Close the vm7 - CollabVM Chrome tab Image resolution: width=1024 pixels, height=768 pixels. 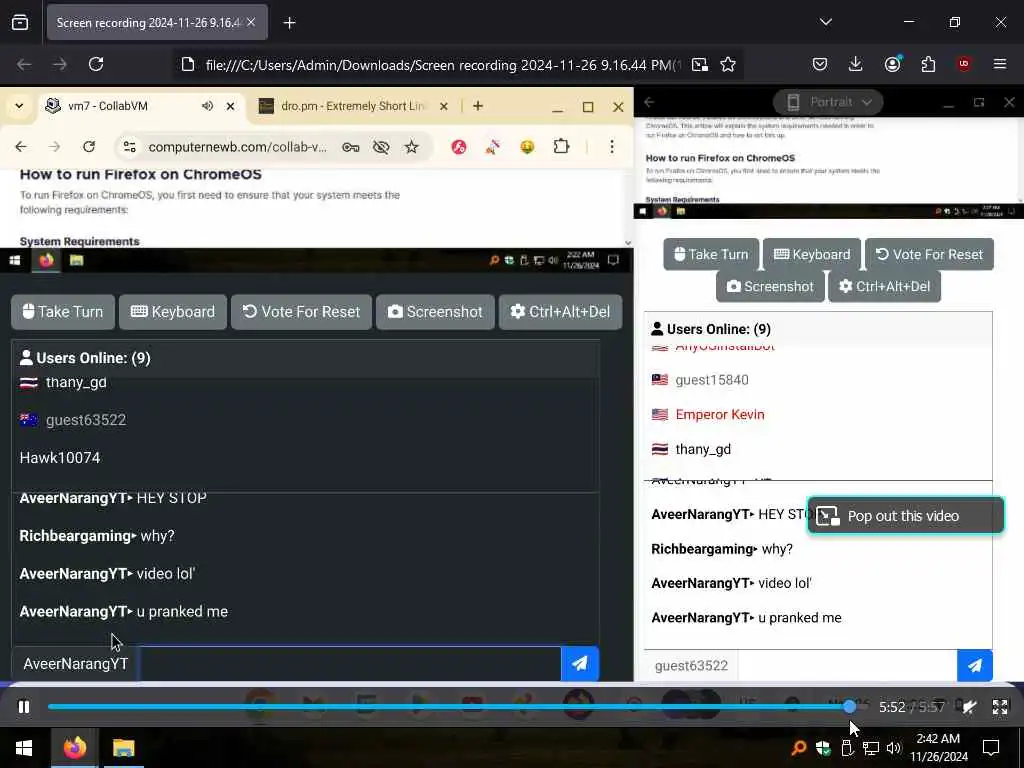[x=231, y=106]
